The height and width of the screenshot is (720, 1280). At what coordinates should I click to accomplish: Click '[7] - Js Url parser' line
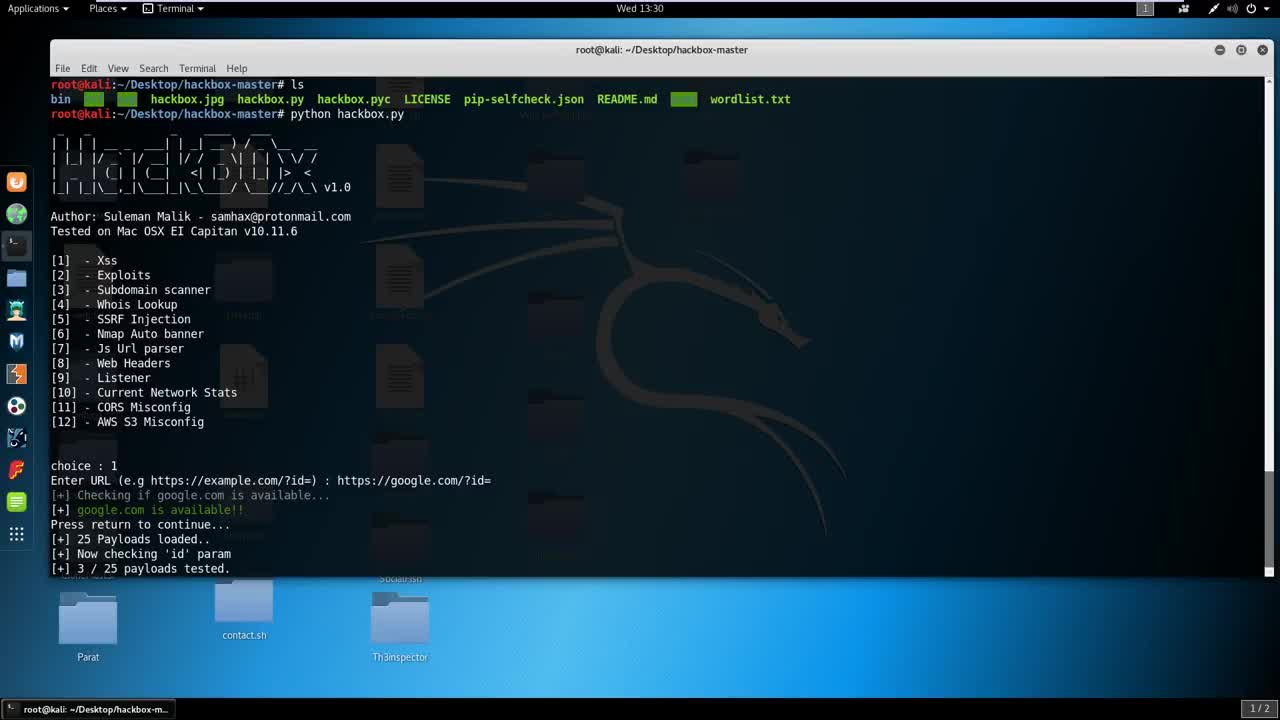(117, 348)
